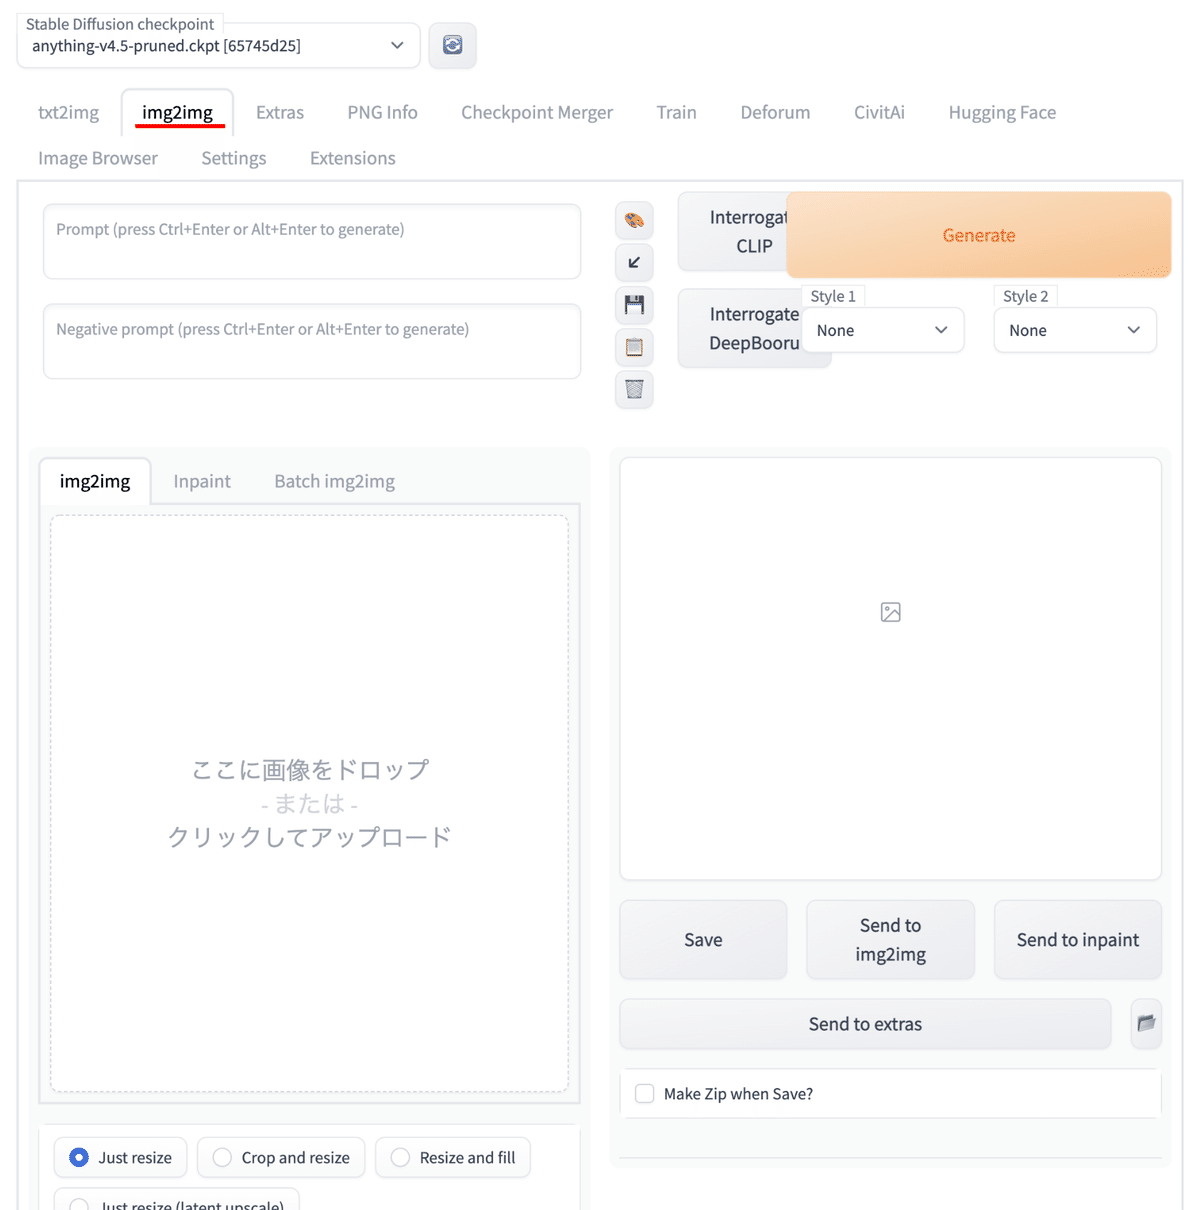Click the Send to extras button
The image size is (1200, 1210).
pos(865,1023)
